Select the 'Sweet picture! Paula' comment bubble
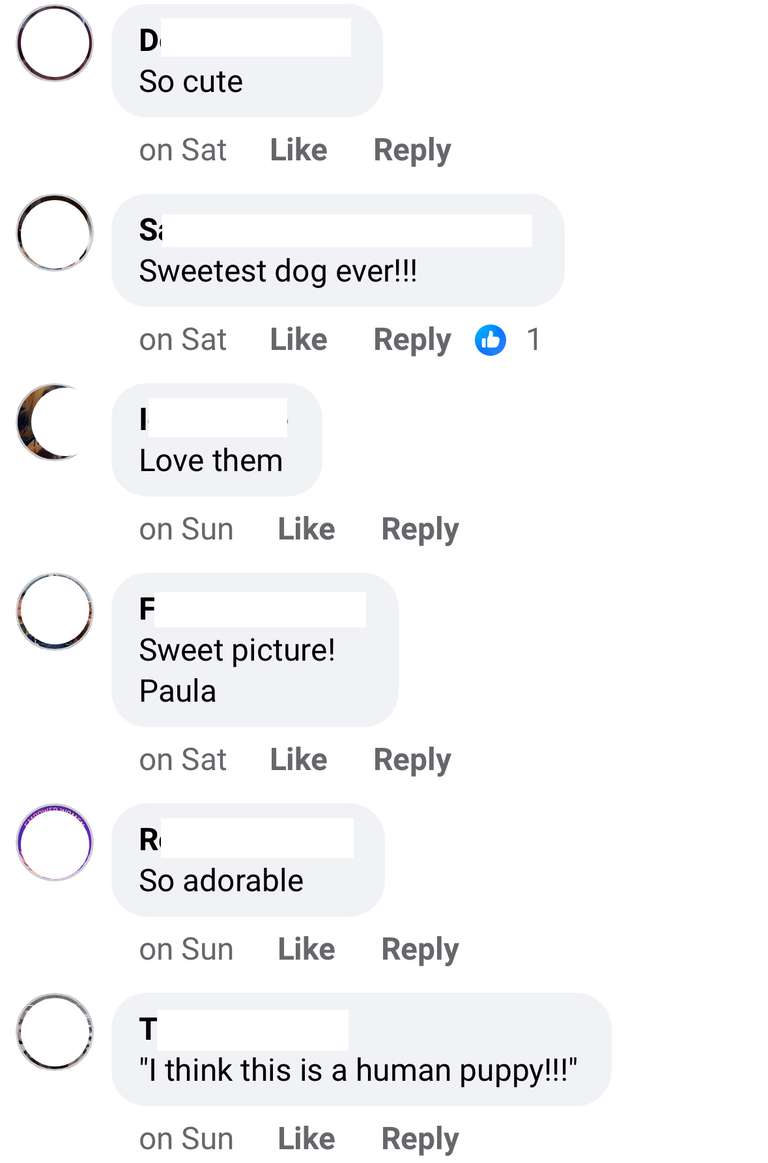 coord(254,650)
